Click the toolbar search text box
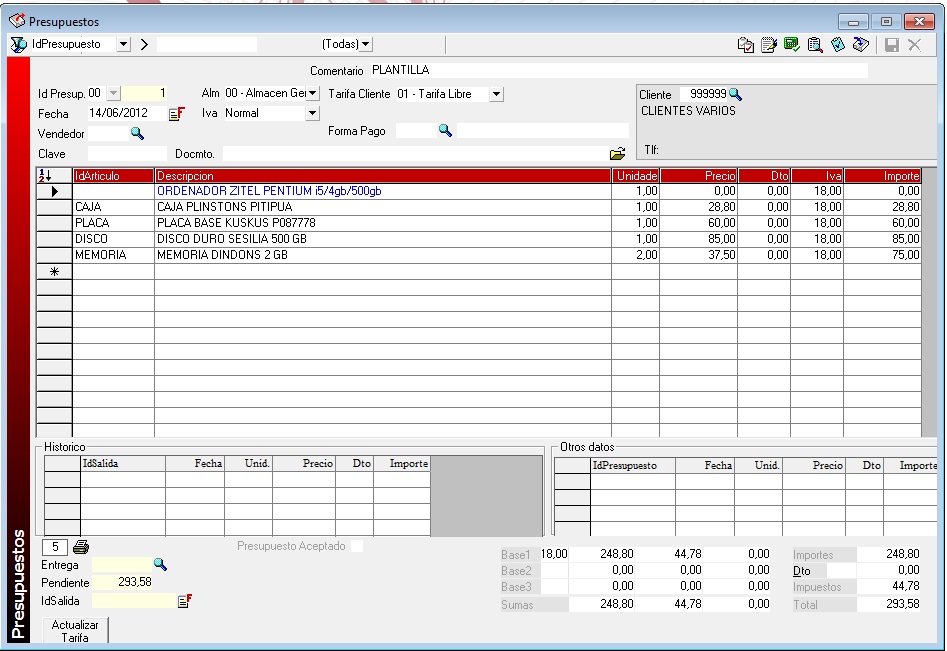 pyautogui.click(x=207, y=44)
